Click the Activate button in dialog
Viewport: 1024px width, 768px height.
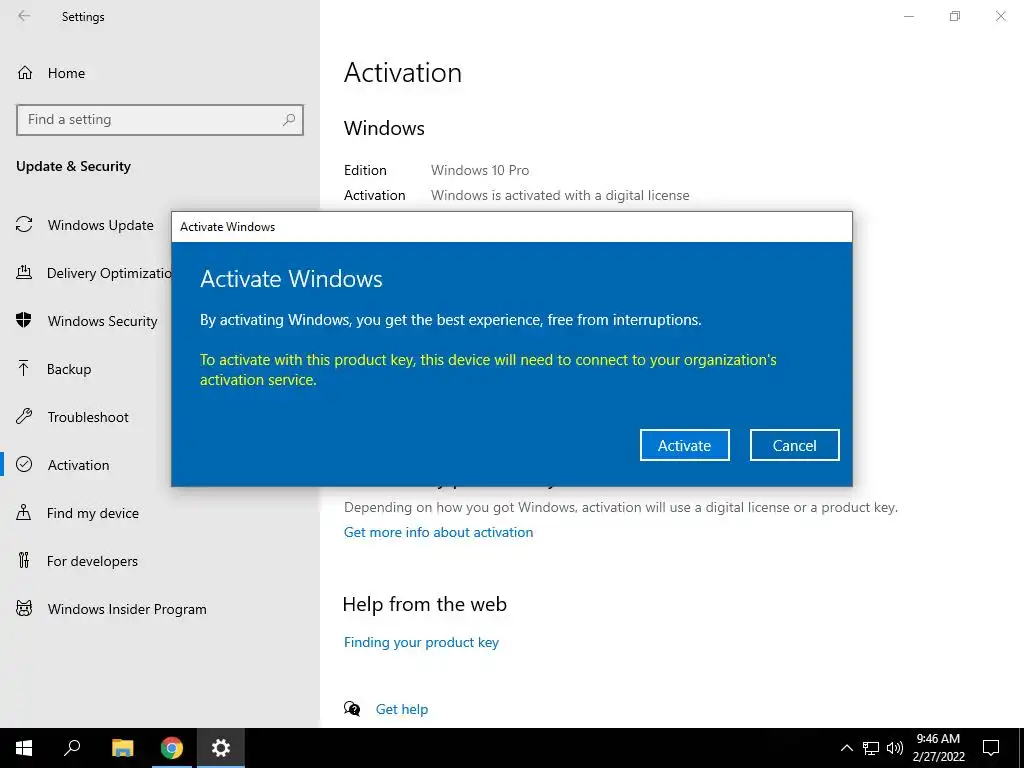pos(684,445)
